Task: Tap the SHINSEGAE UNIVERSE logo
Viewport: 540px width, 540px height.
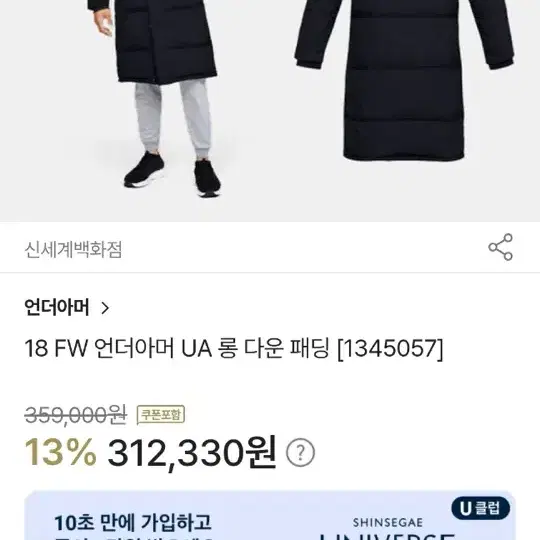Action: coord(388,529)
